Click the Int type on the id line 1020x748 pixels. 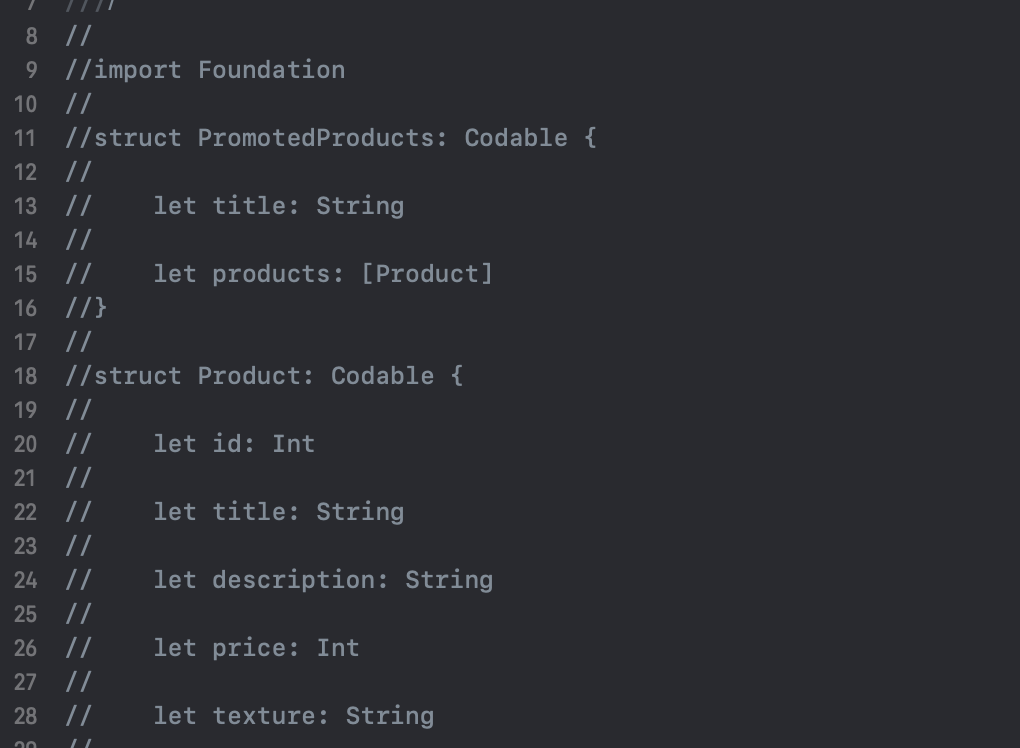coord(294,444)
